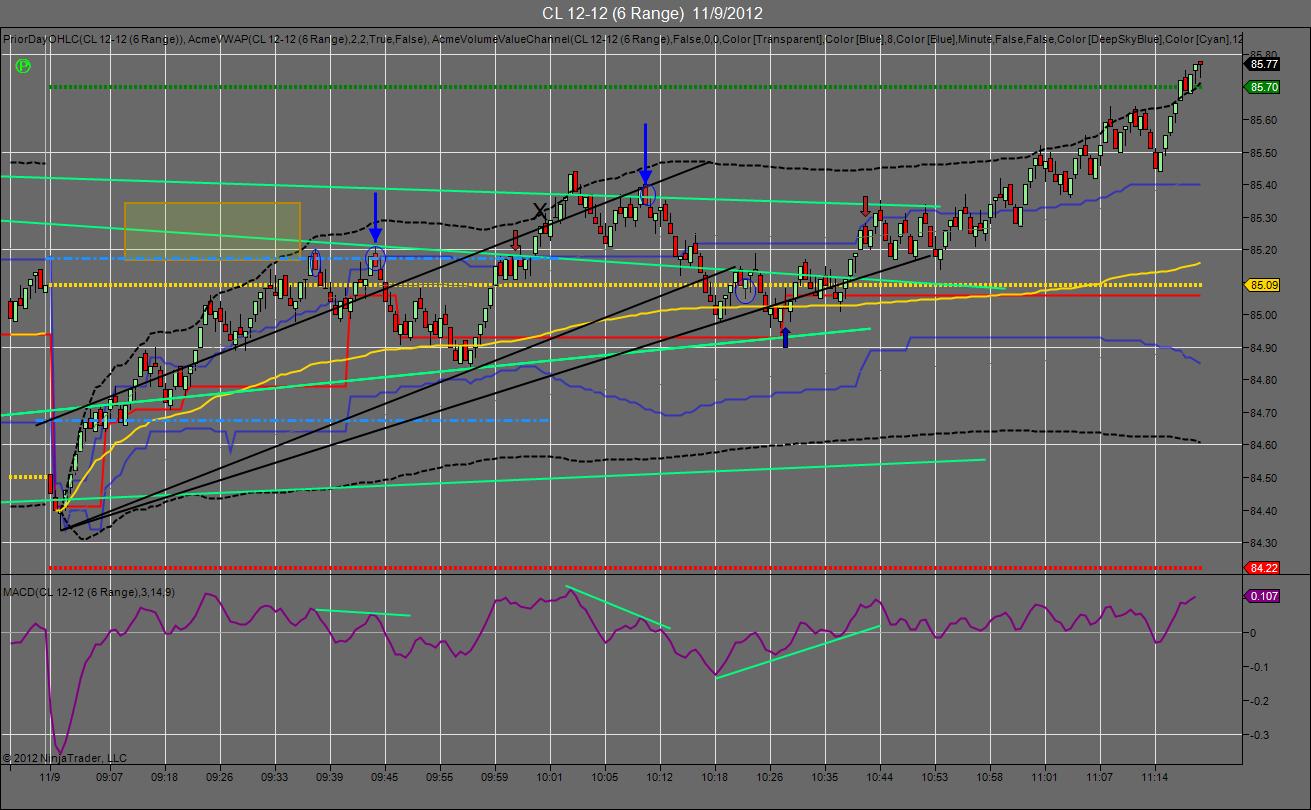The width and height of the screenshot is (1311, 810).
Task: Click the 09:07 time axis label
Action: coord(109,776)
